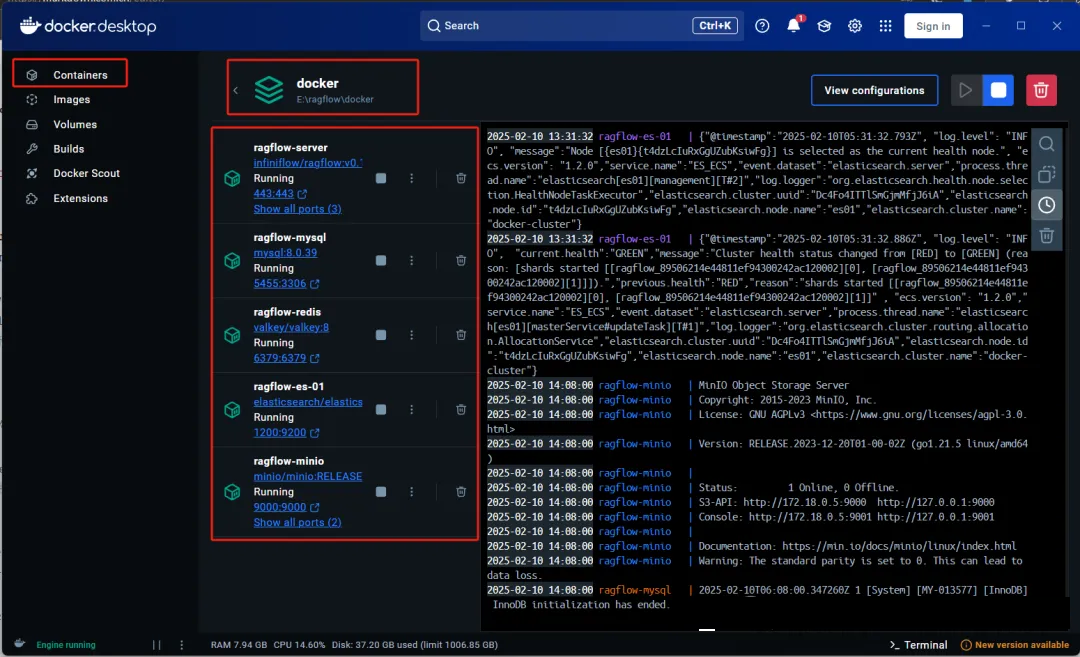Click the ragflow-server container cube icon
The height and width of the screenshot is (657, 1080).
[232, 178]
